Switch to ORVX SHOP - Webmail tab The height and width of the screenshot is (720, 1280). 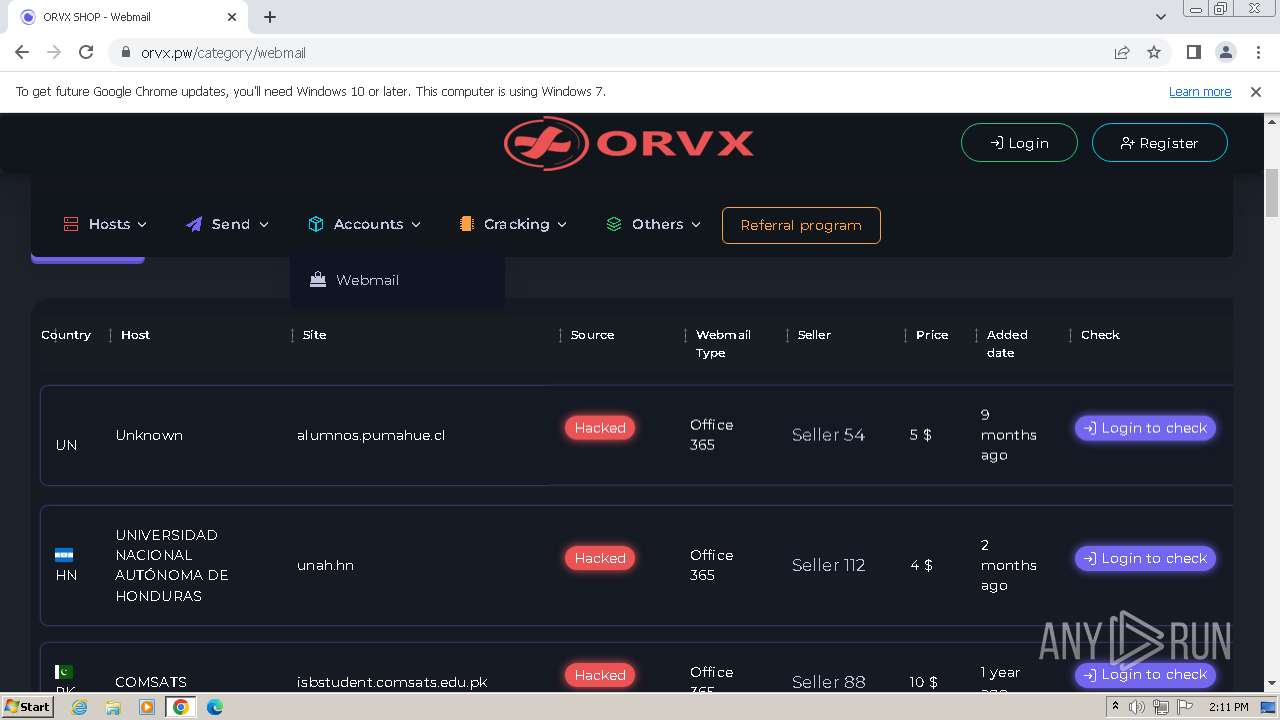point(128,17)
